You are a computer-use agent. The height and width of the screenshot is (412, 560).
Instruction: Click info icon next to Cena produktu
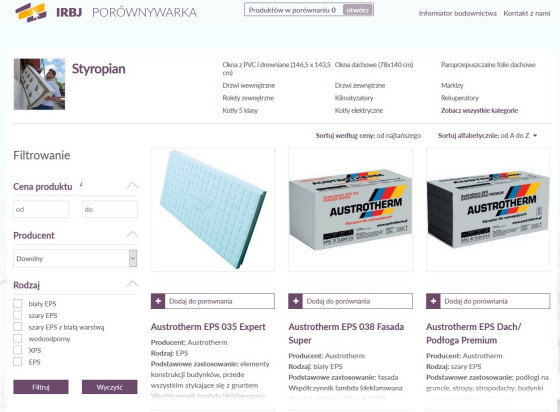81,184
